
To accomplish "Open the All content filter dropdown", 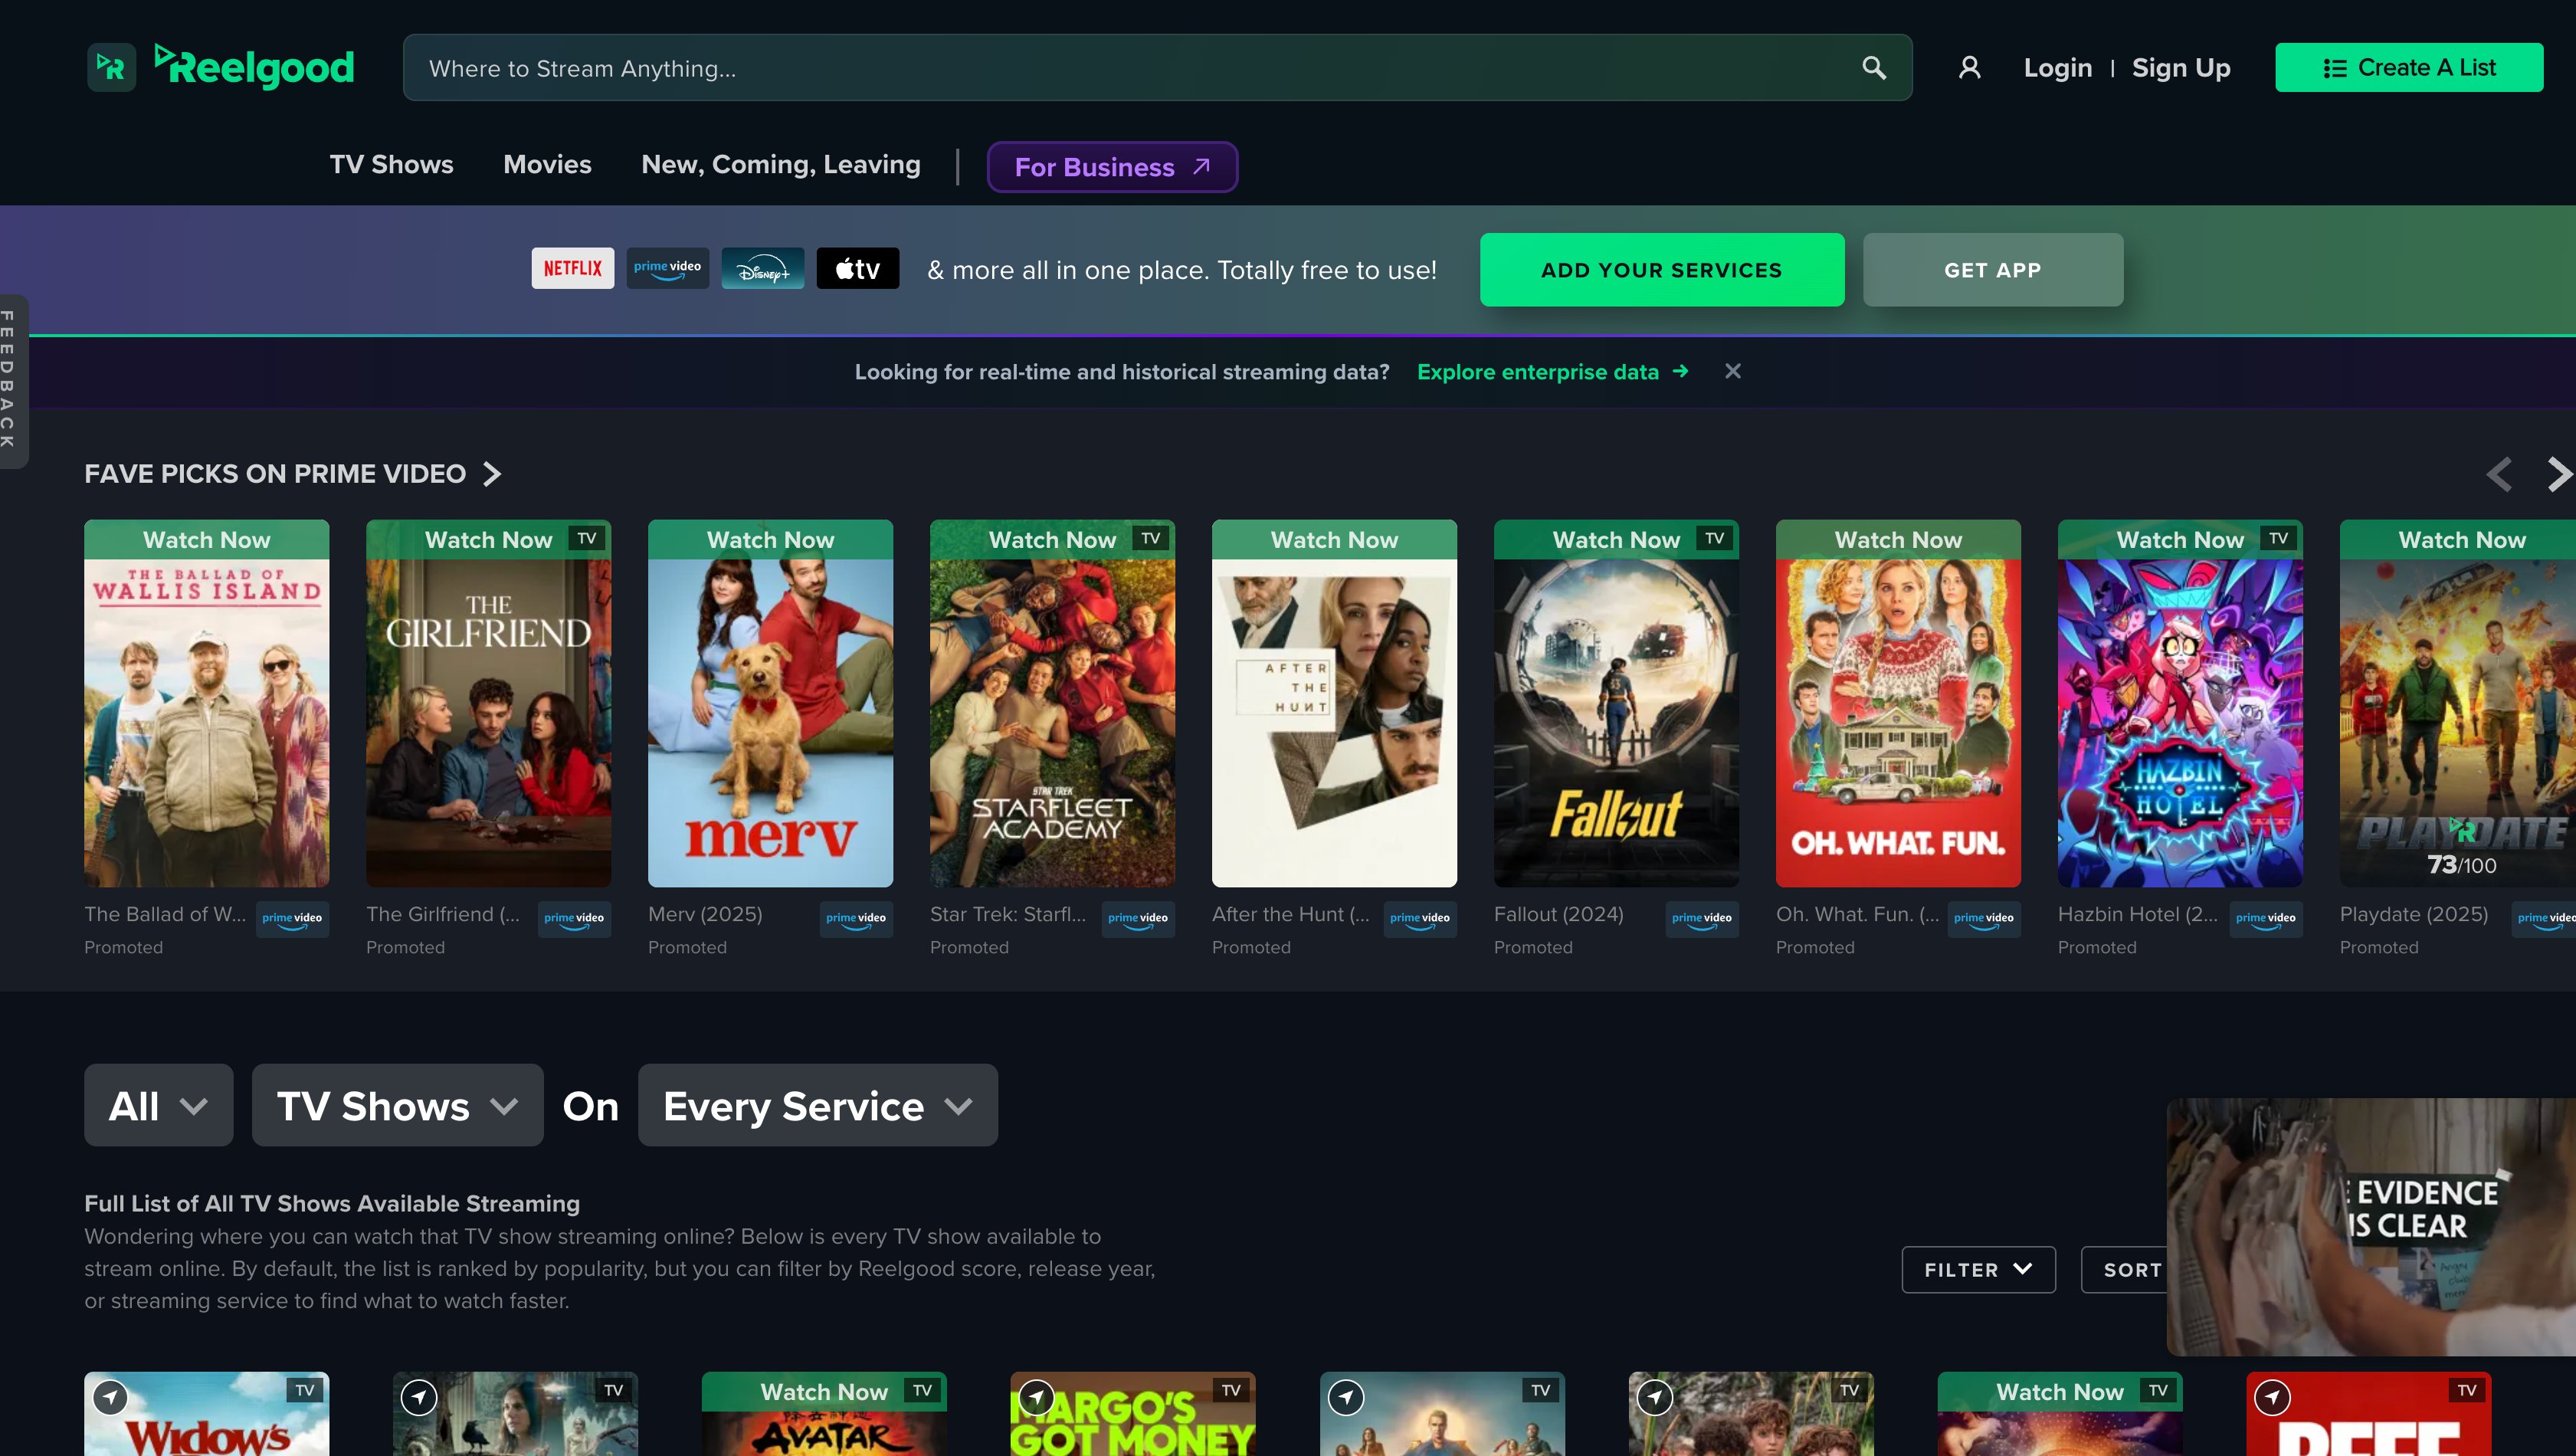I will [x=159, y=1105].
